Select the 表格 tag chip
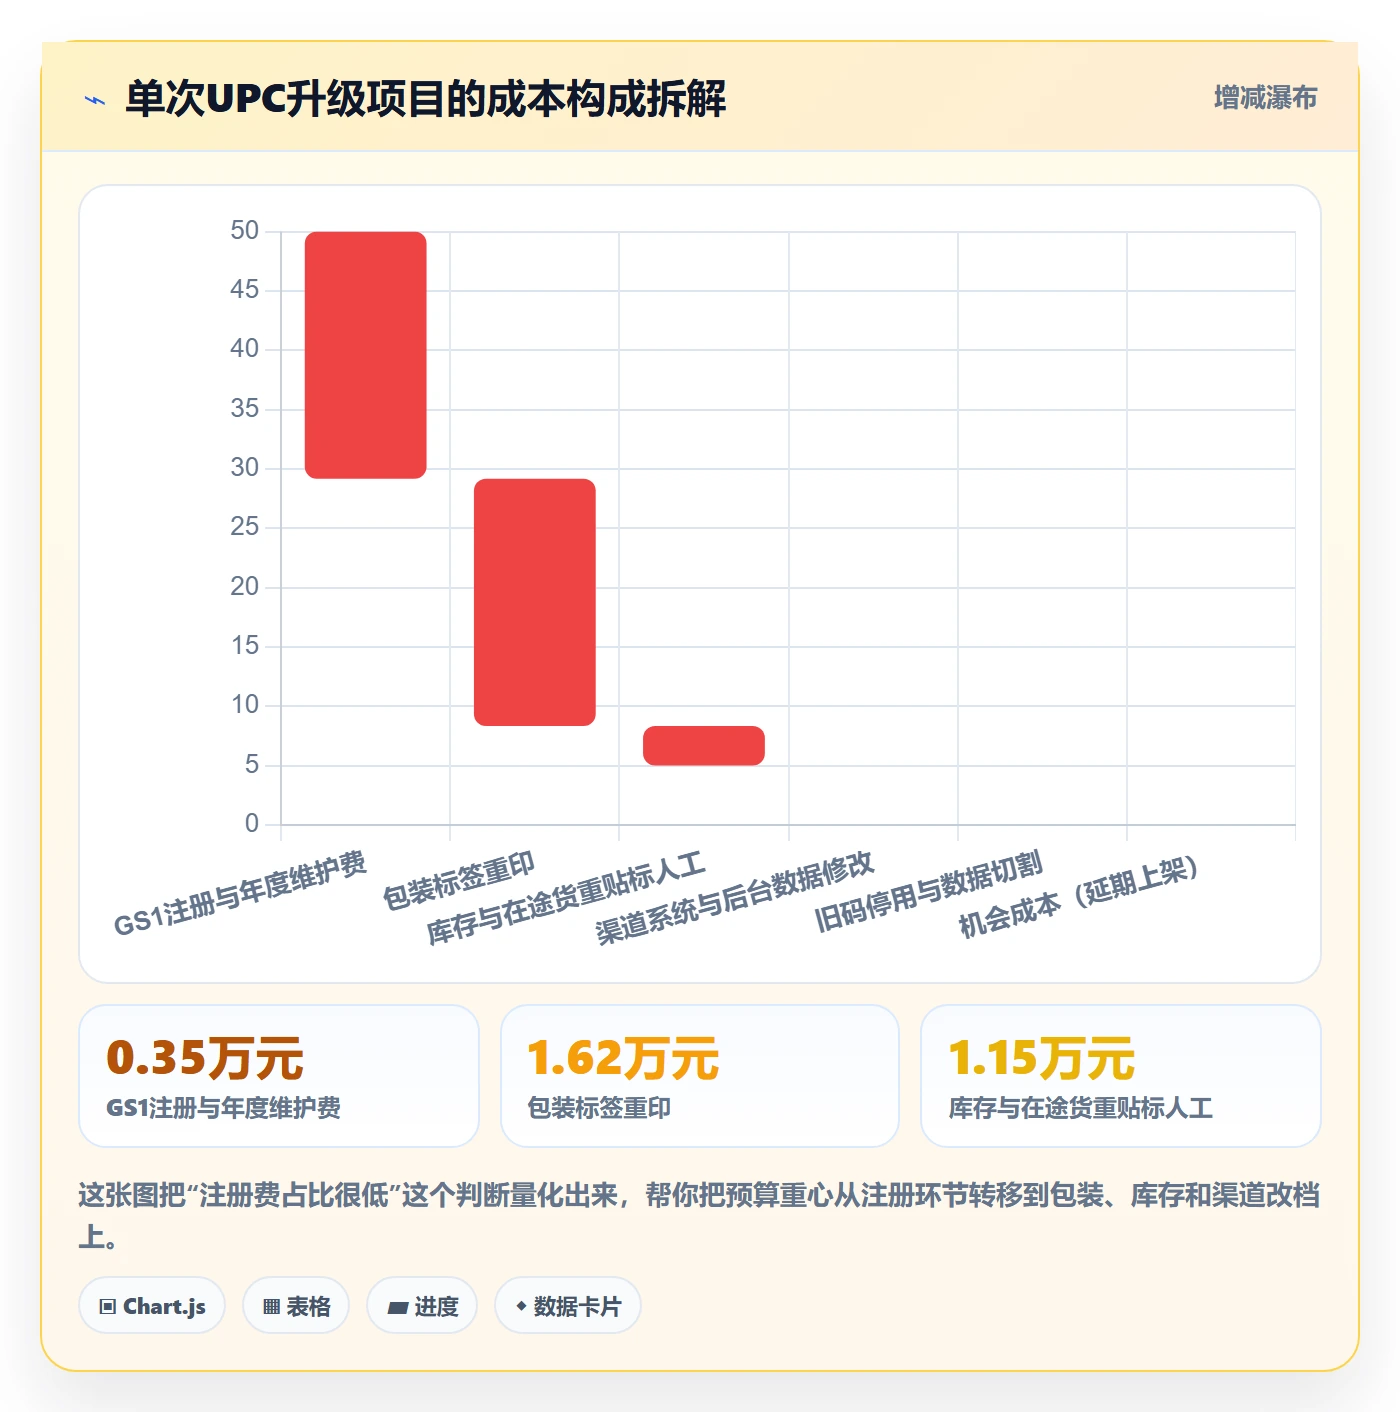 pyautogui.click(x=296, y=1305)
